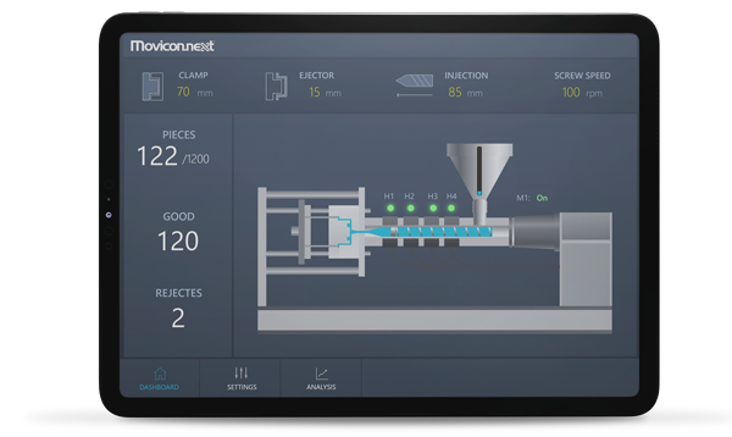Open the Analysis tab
732x437 pixels.
[x=321, y=379]
